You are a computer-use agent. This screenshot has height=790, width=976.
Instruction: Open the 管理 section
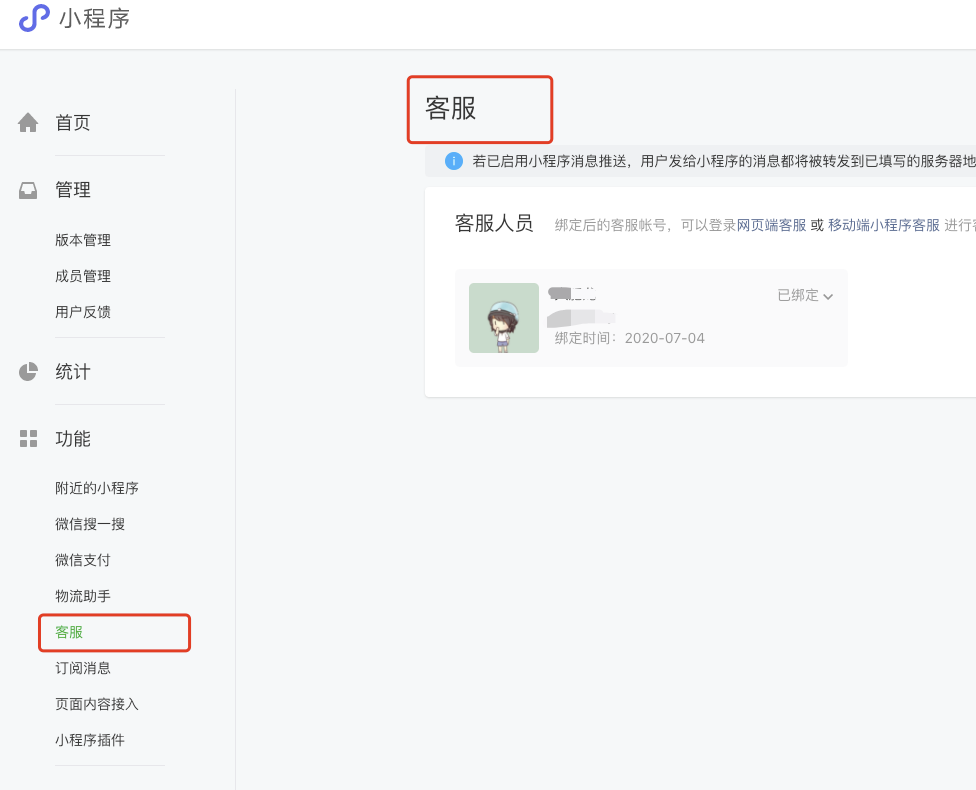pyautogui.click(x=73, y=190)
